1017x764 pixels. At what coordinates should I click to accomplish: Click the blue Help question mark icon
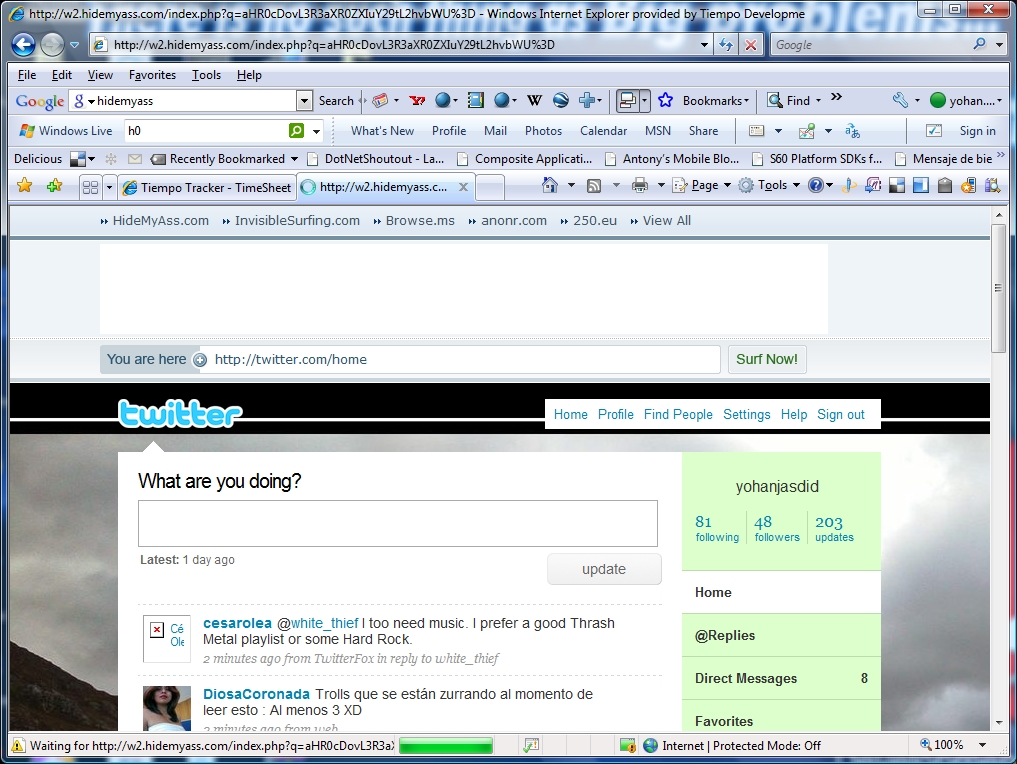(815, 185)
